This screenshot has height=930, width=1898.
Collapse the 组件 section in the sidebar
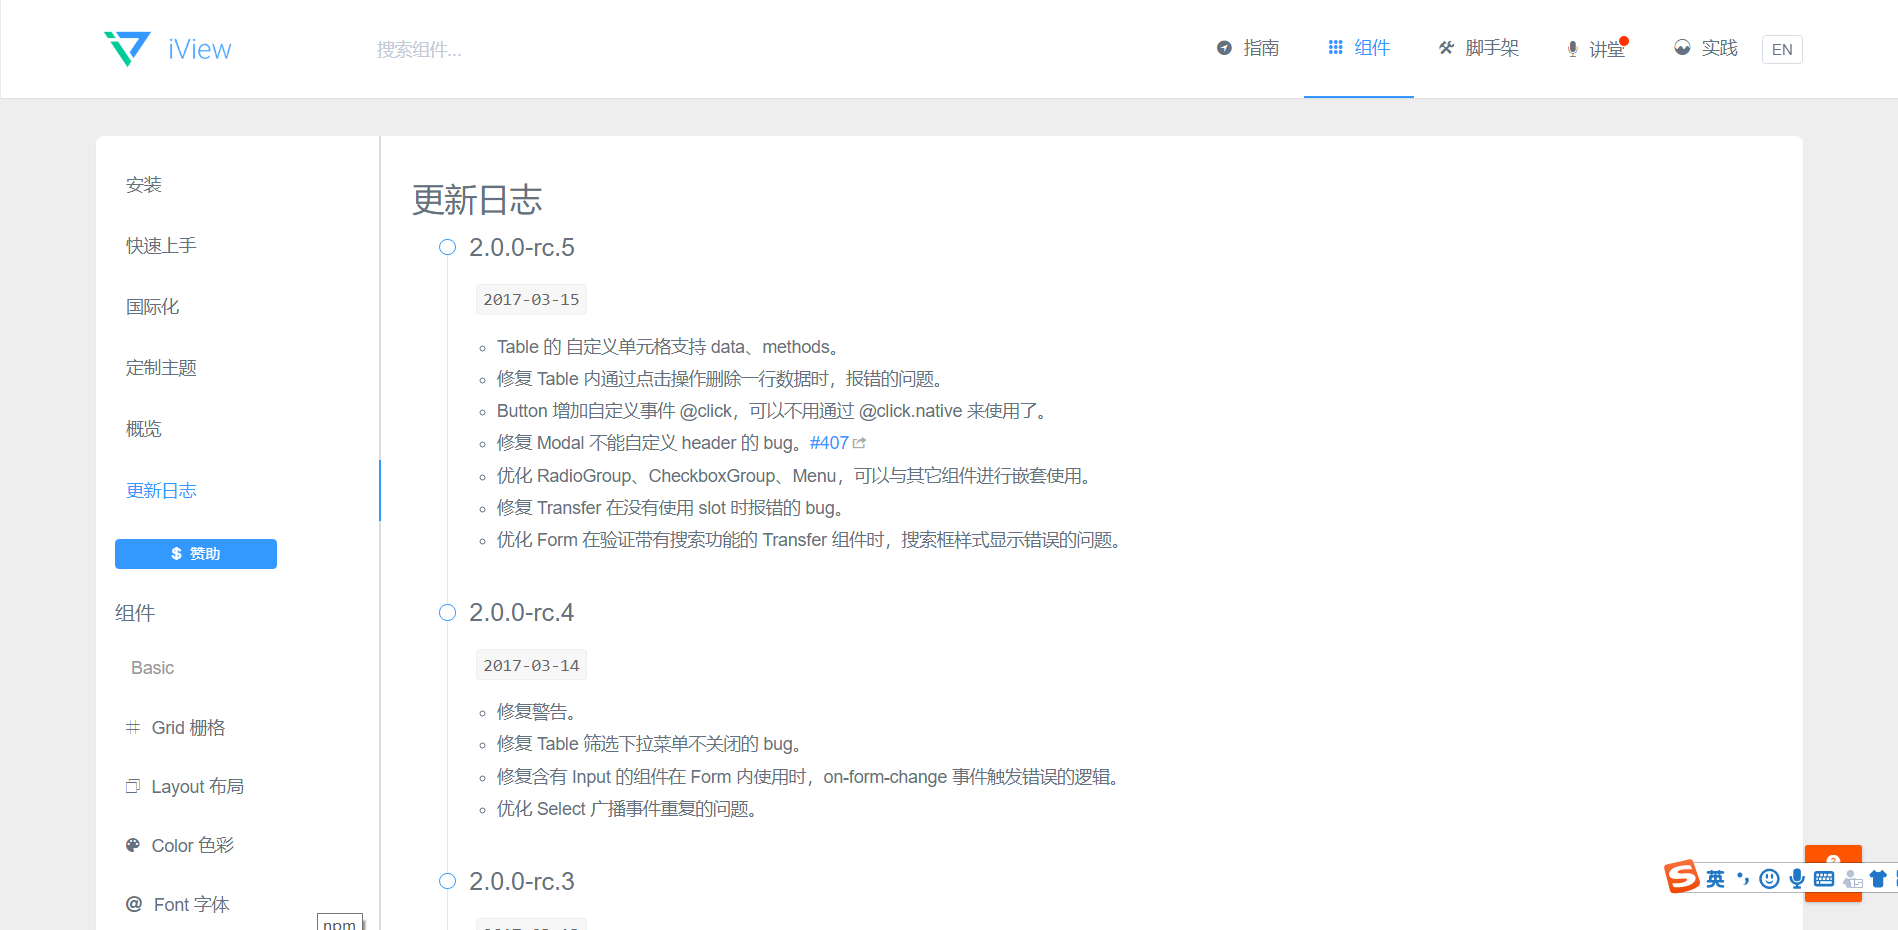coord(136,612)
